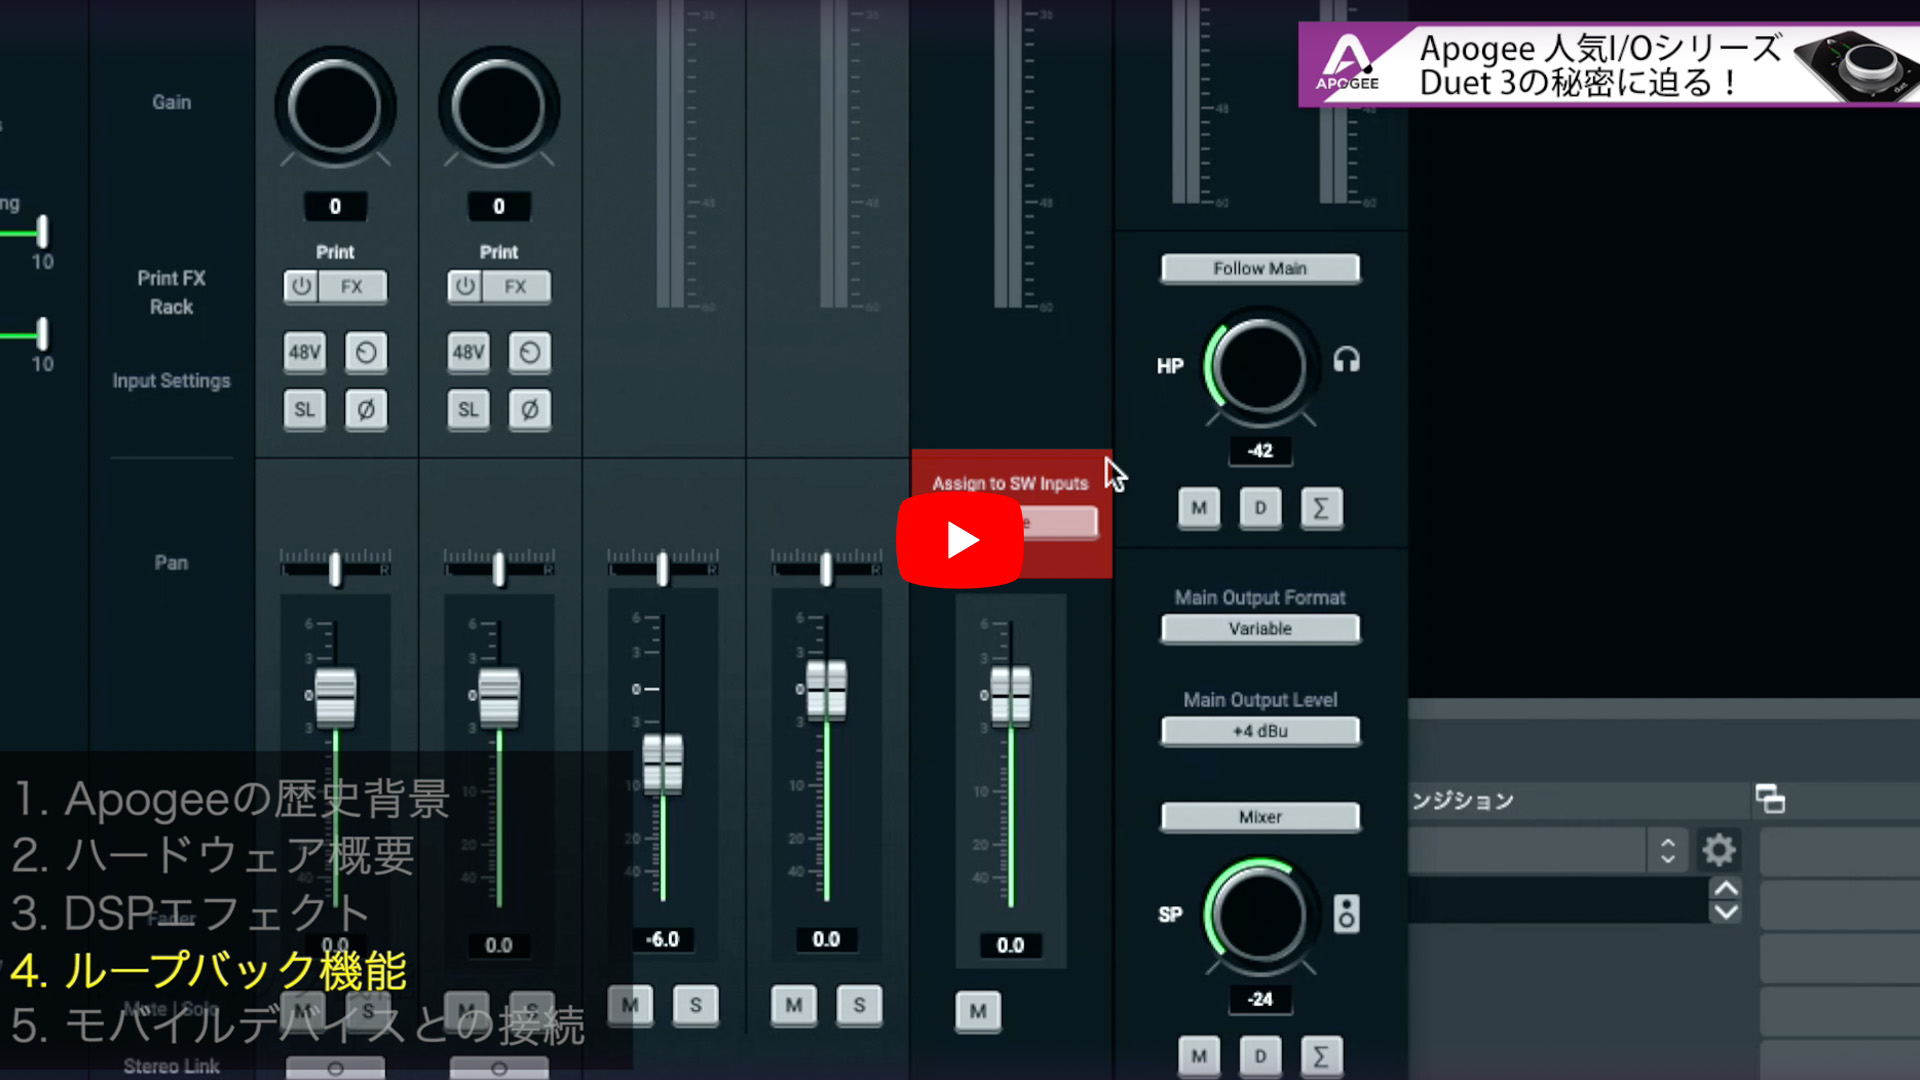This screenshot has height=1080, width=1920.
Task: Toggle Print FX power on channel 1
Action: coord(301,287)
